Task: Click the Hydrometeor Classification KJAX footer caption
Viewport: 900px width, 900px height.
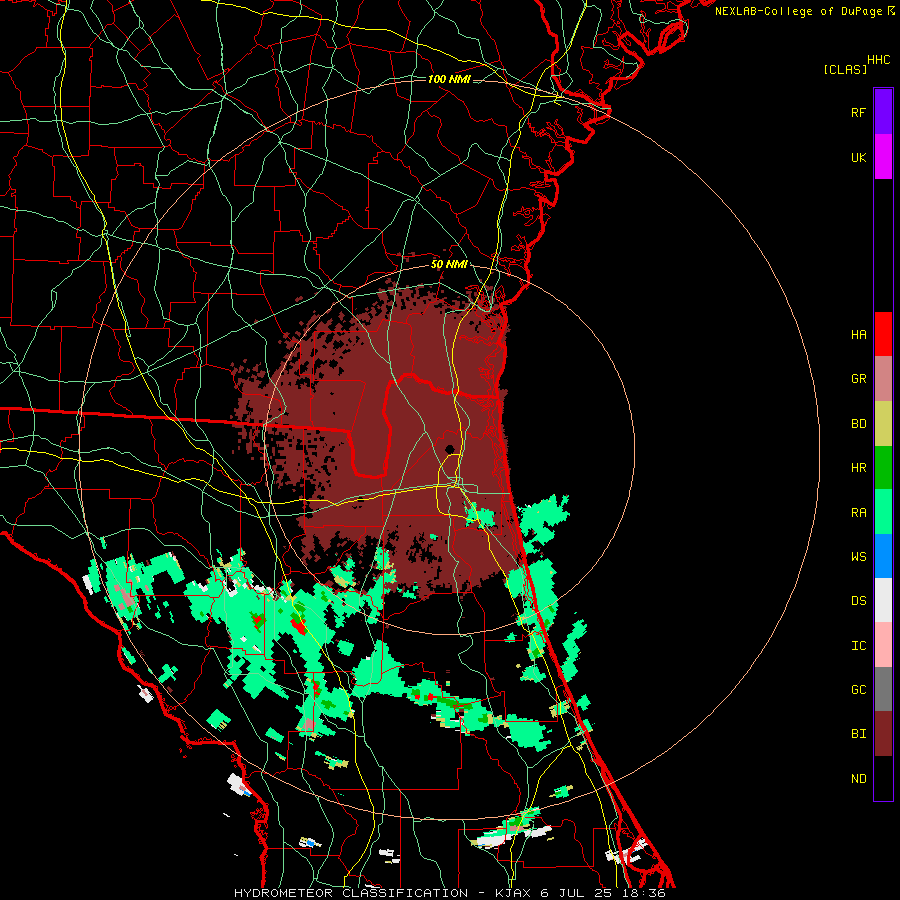Action: click(449, 893)
